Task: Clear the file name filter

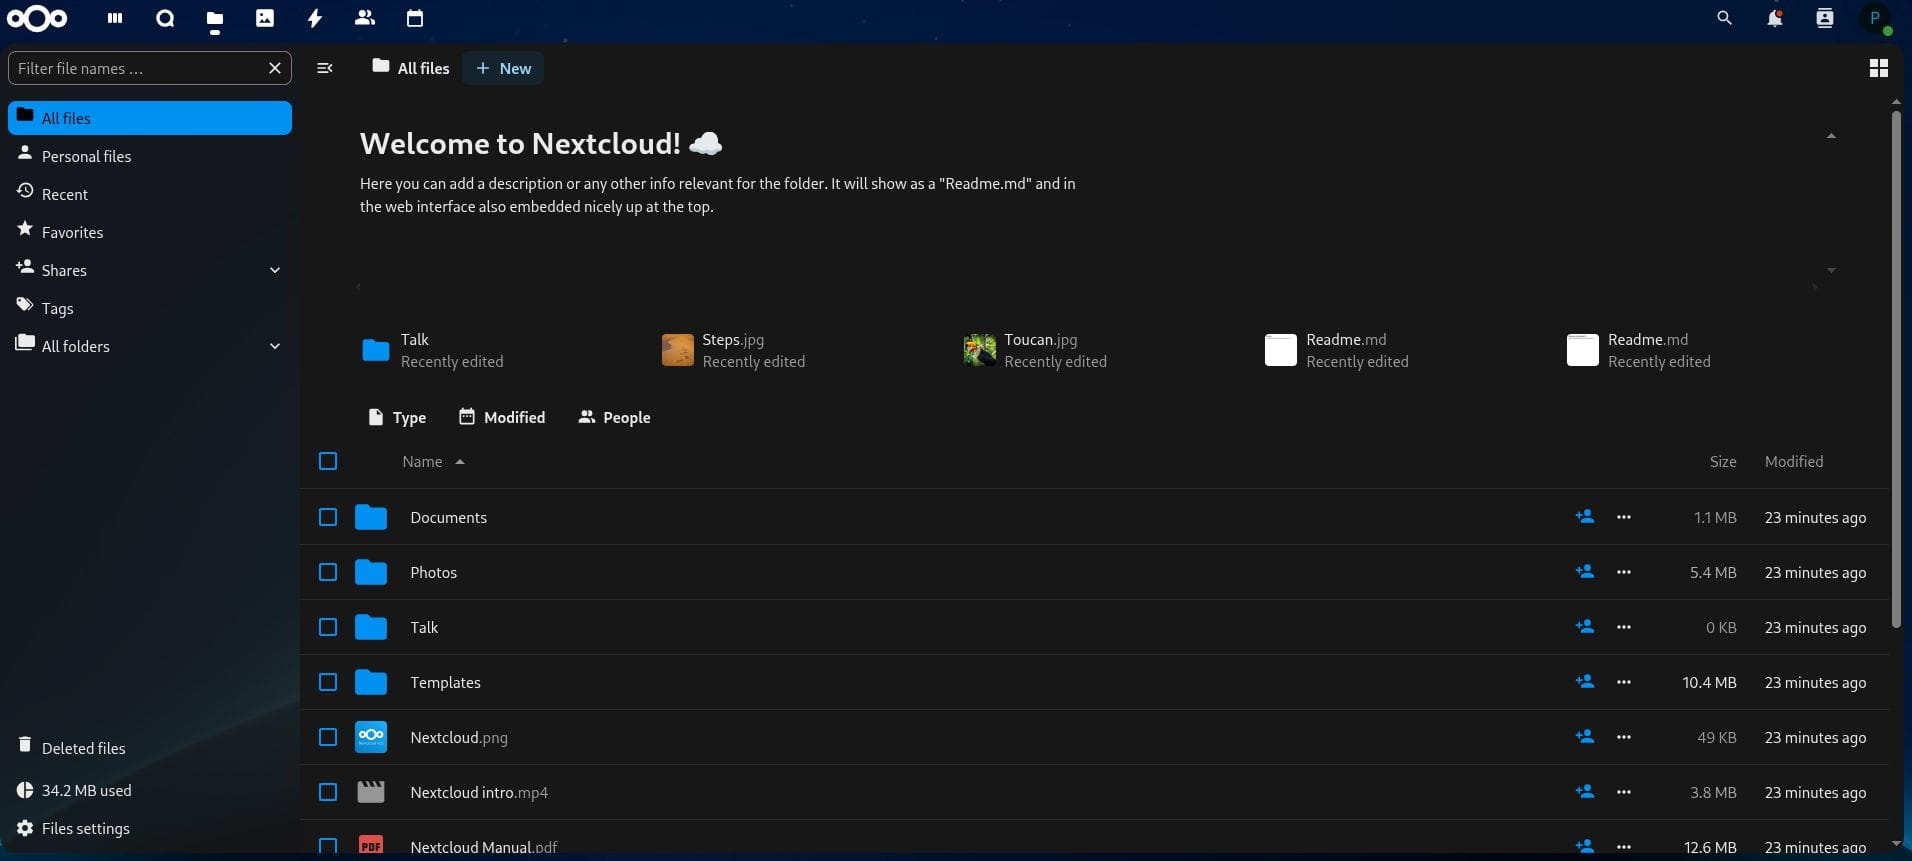Action: coord(275,68)
